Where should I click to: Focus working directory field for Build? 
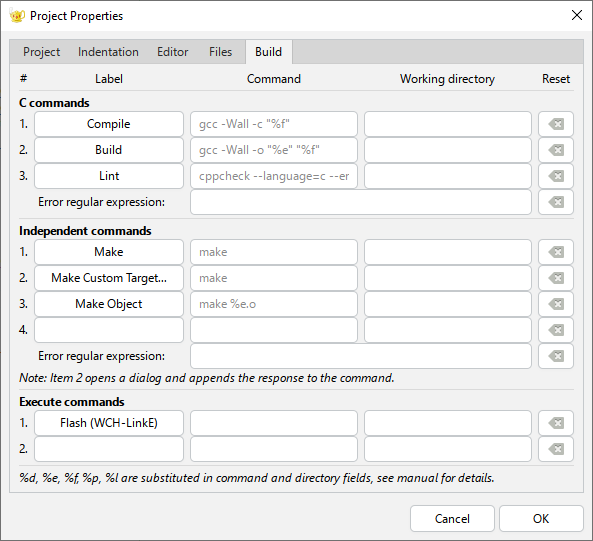[448, 150]
